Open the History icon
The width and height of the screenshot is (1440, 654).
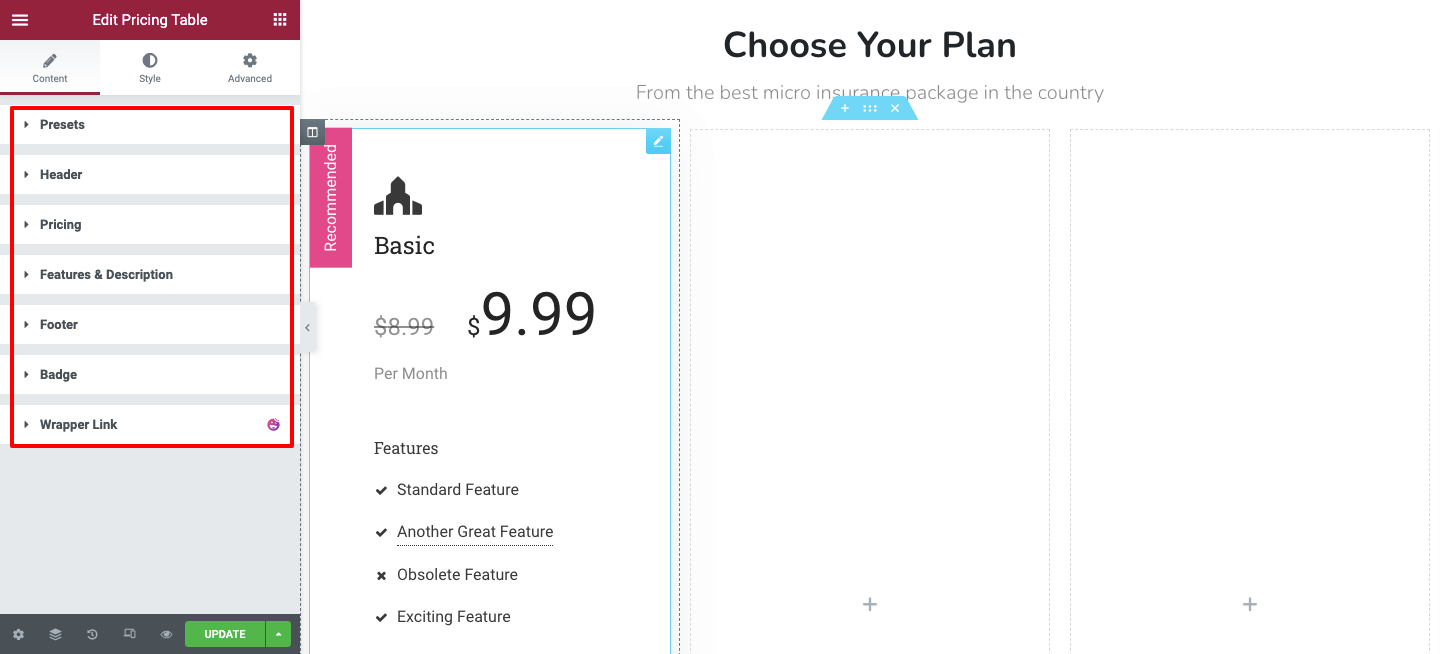tap(92, 634)
